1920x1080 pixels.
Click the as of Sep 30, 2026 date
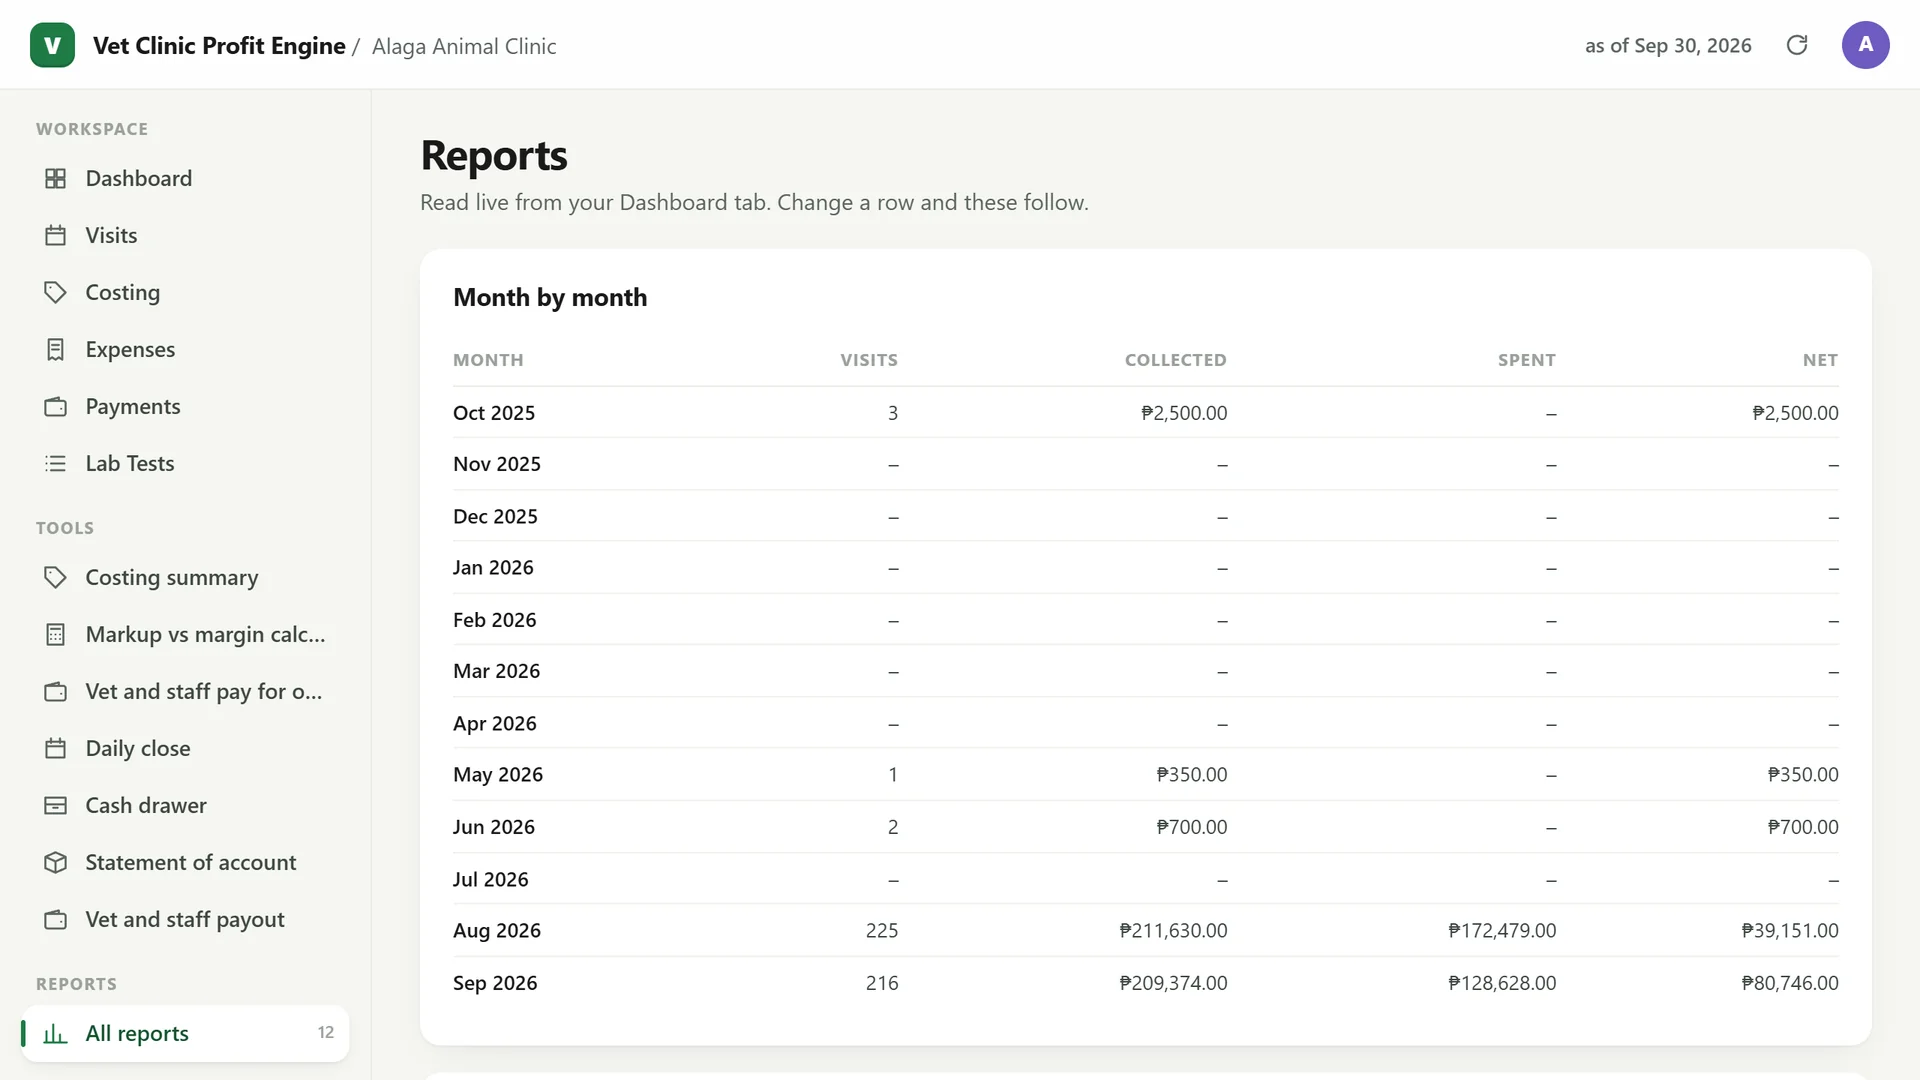tap(1668, 45)
